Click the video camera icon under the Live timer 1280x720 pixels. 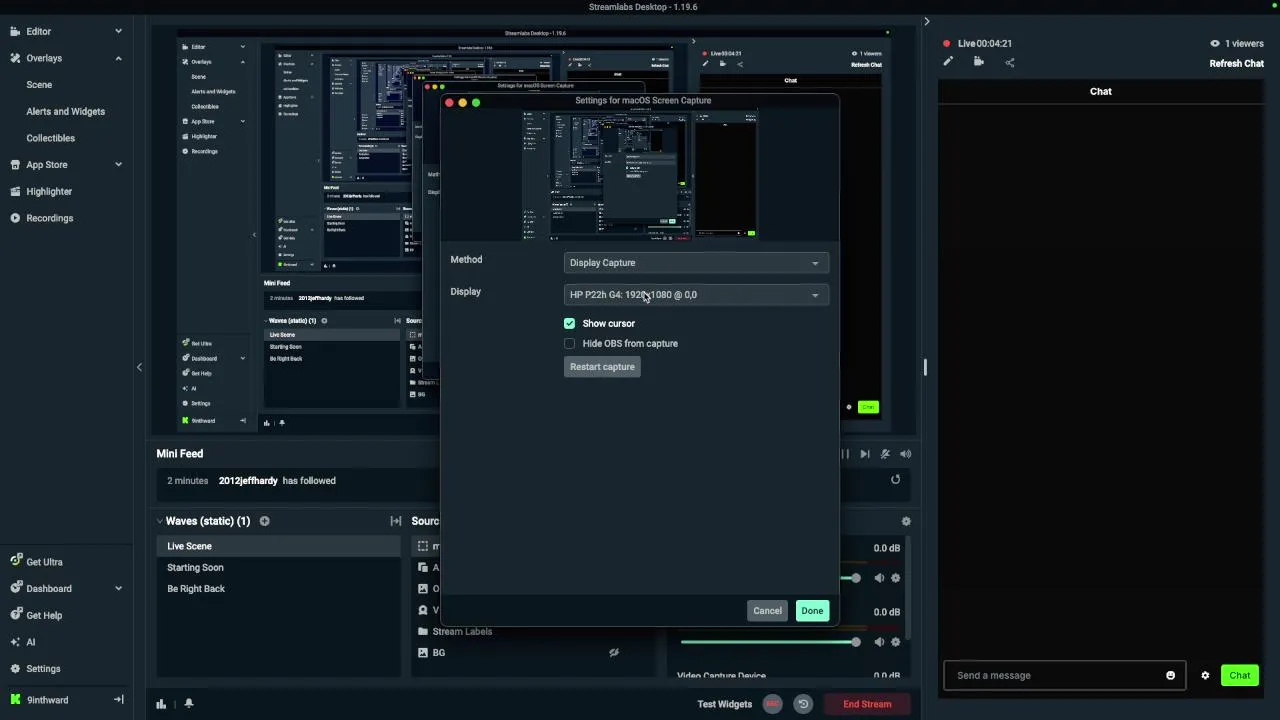(978, 62)
